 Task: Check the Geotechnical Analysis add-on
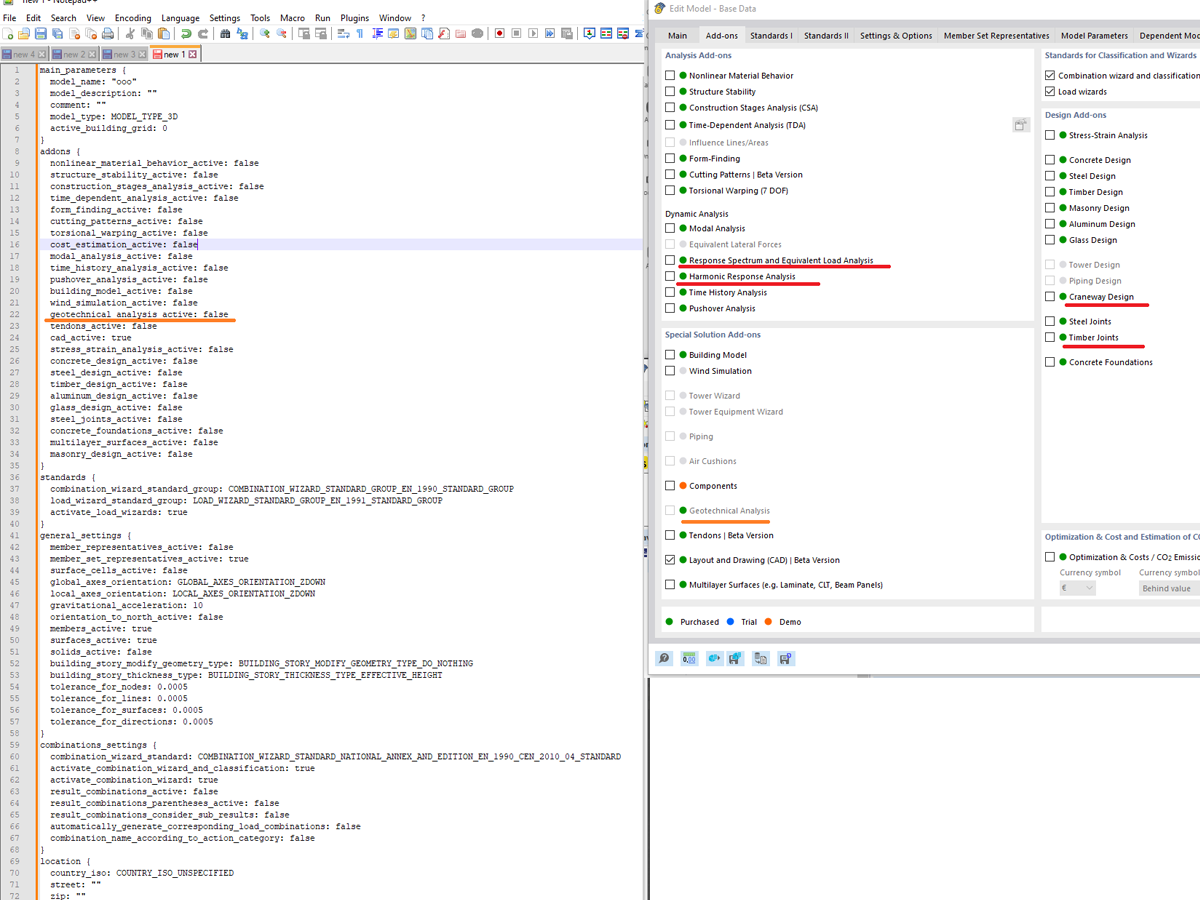[668, 510]
